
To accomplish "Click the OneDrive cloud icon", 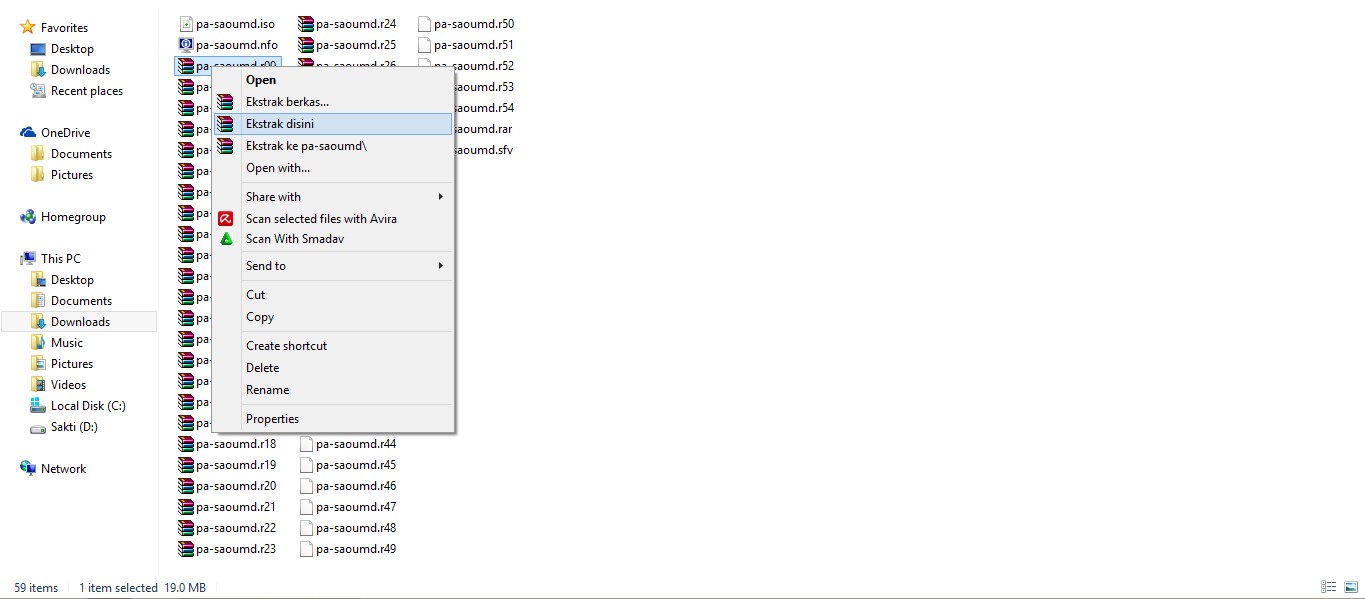I will [x=28, y=132].
